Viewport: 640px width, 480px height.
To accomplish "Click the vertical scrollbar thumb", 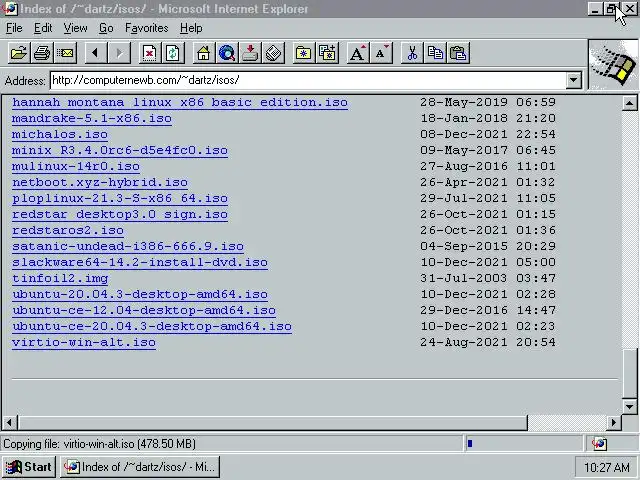I will 629,373.
